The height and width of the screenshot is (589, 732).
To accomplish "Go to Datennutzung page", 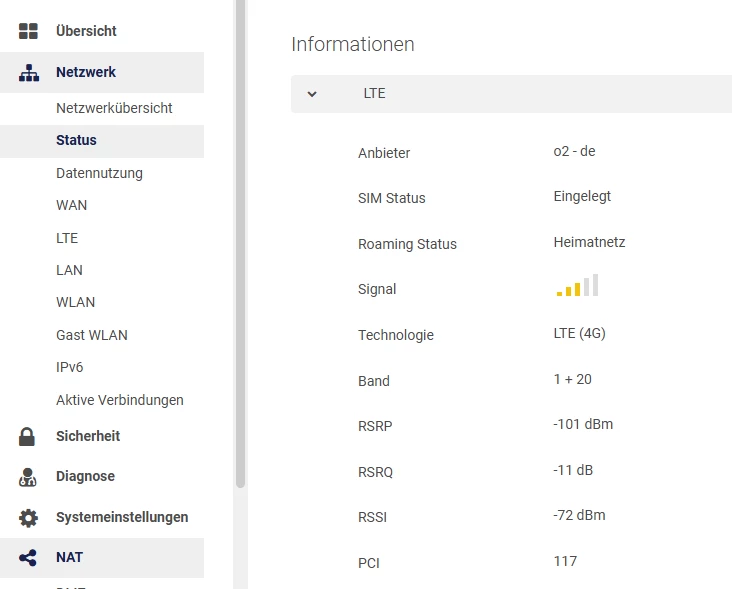I will (x=99, y=173).
